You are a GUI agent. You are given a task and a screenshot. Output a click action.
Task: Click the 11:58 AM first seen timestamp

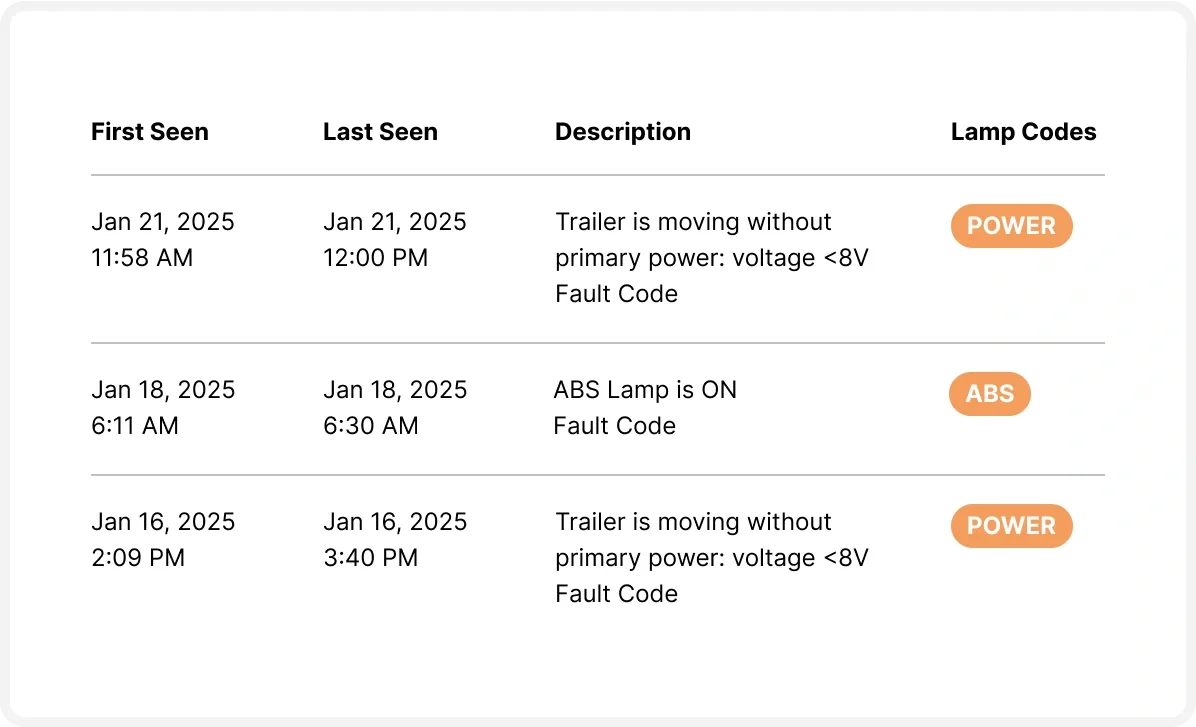click(142, 258)
